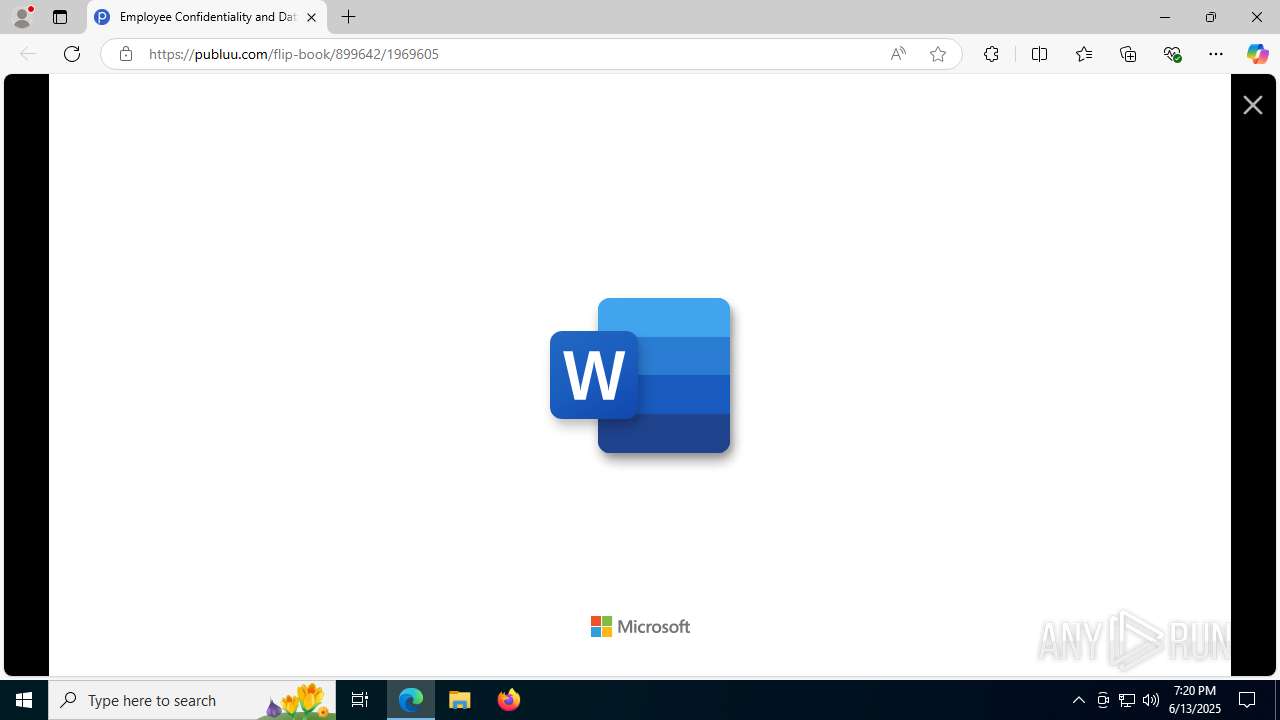
Task: View site information lock icon
Action: 125,54
